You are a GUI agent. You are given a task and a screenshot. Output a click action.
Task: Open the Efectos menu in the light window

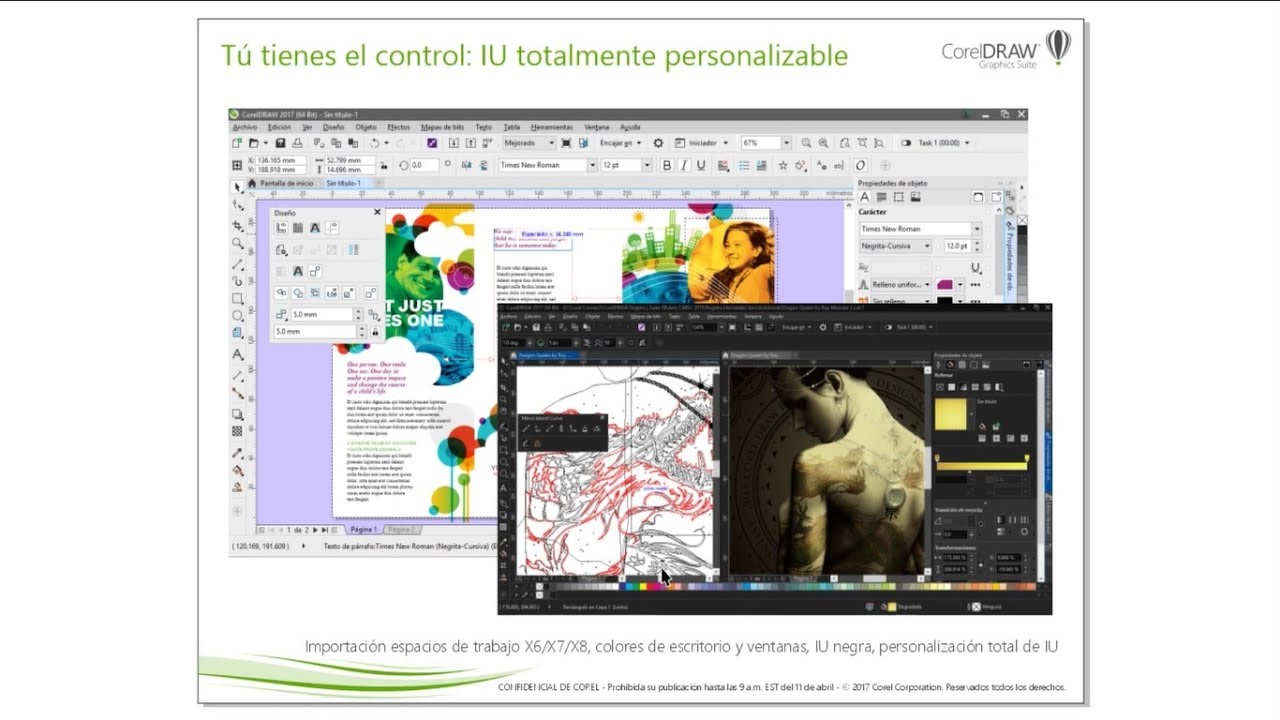point(398,127)
